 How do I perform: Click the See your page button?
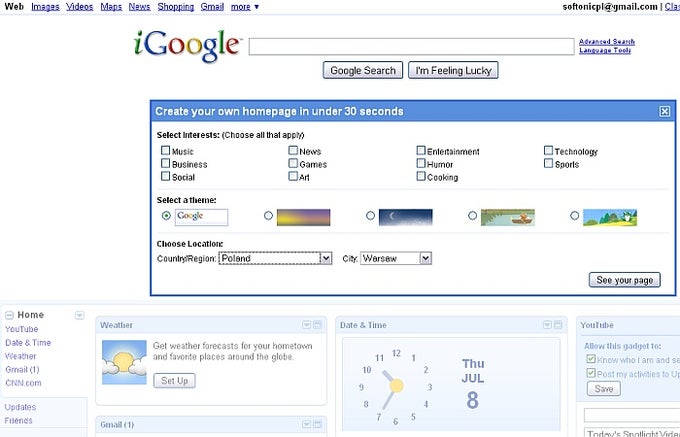[624, 280]
